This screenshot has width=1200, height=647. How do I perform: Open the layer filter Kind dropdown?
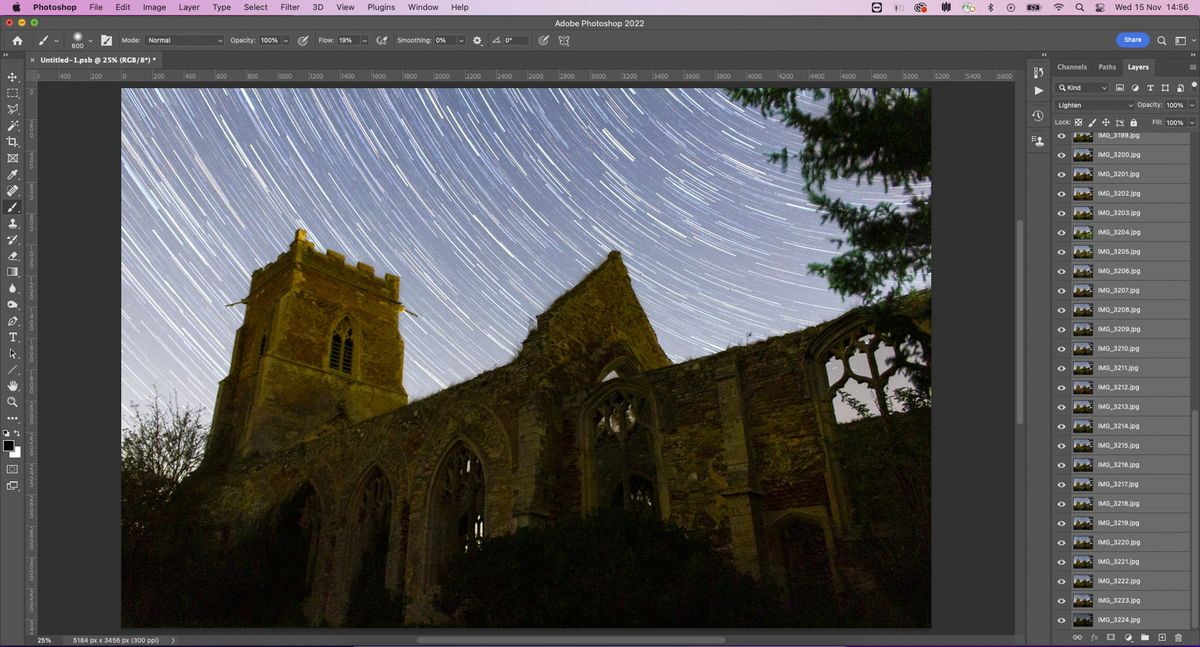(x=1085, y=88)
